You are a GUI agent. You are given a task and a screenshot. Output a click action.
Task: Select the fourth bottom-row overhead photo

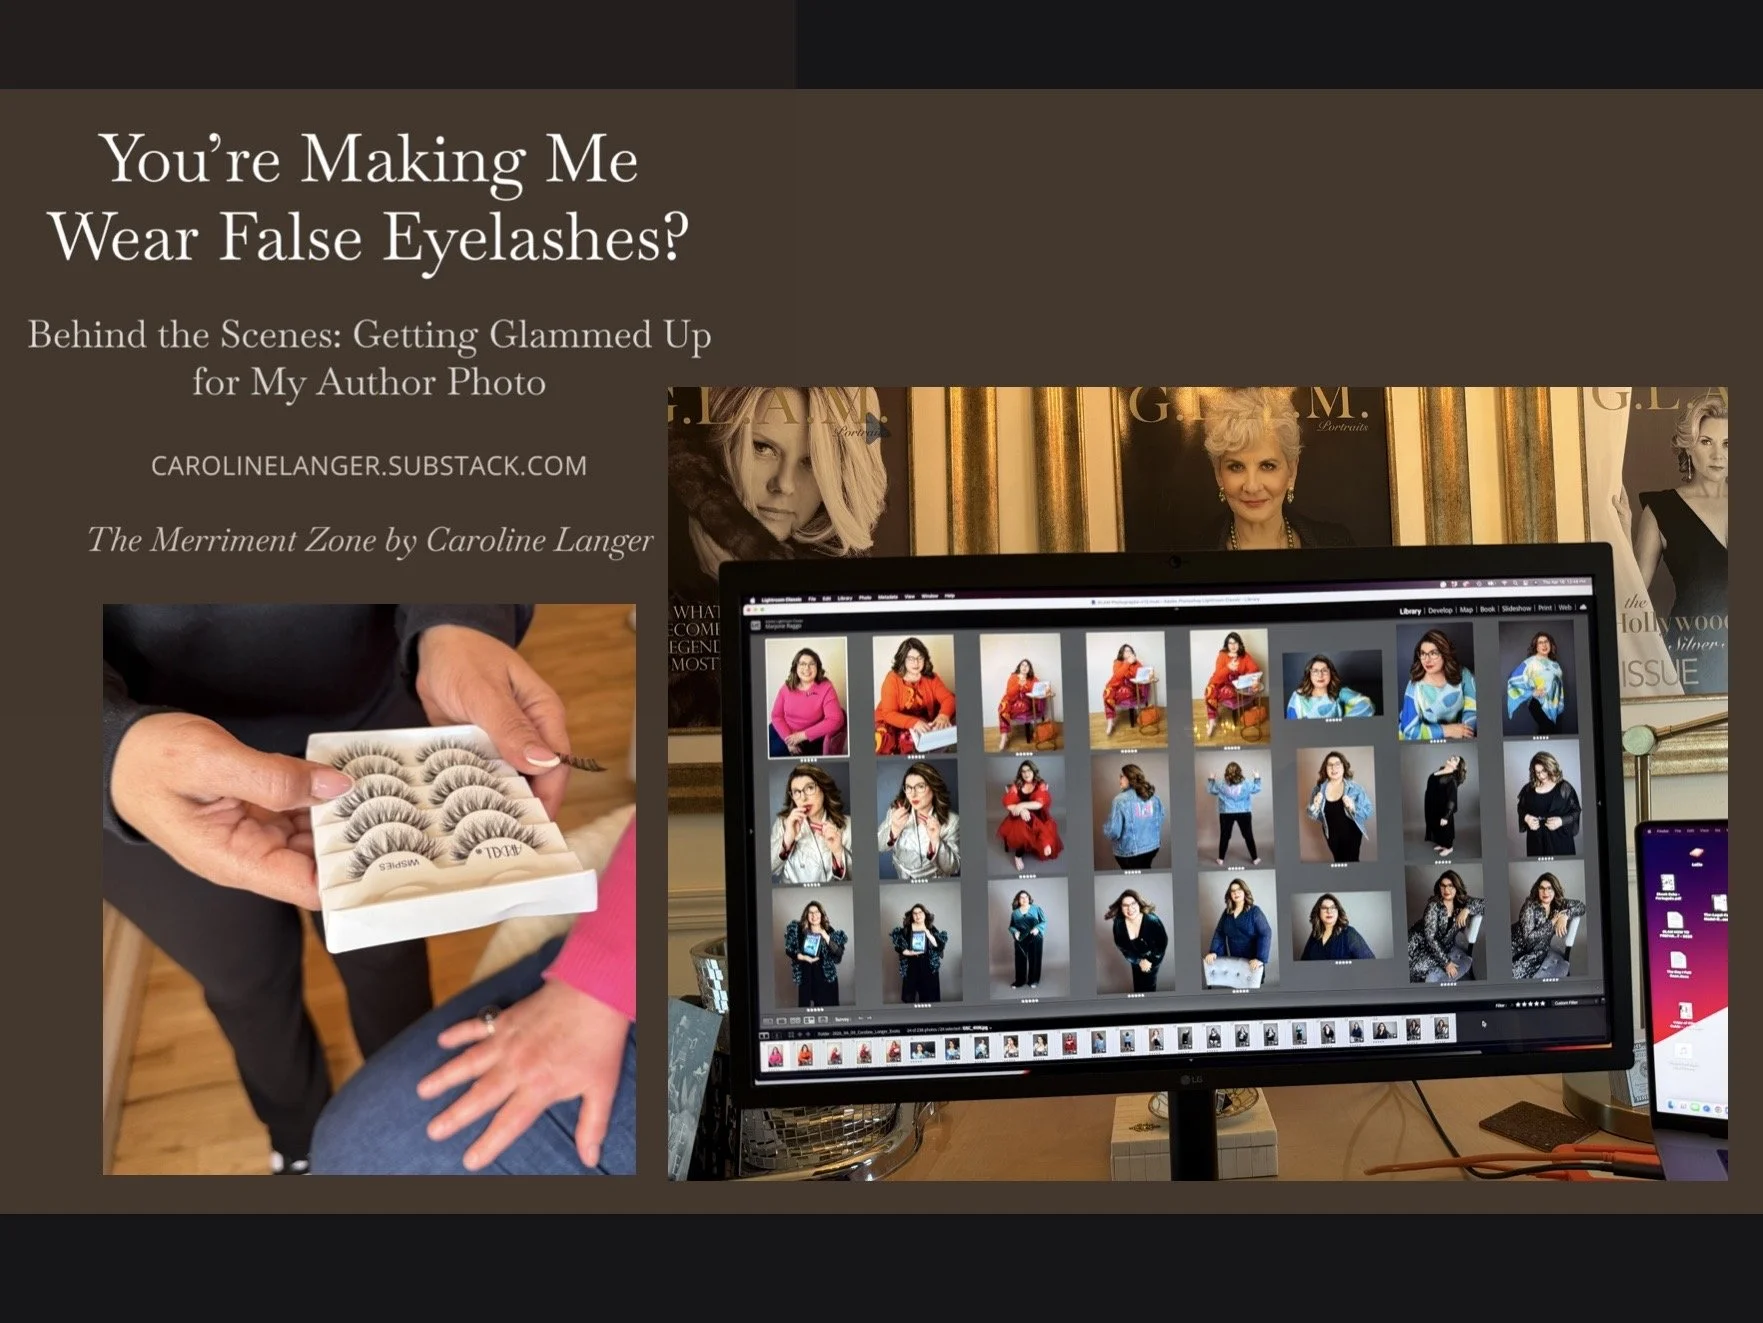1134,934
